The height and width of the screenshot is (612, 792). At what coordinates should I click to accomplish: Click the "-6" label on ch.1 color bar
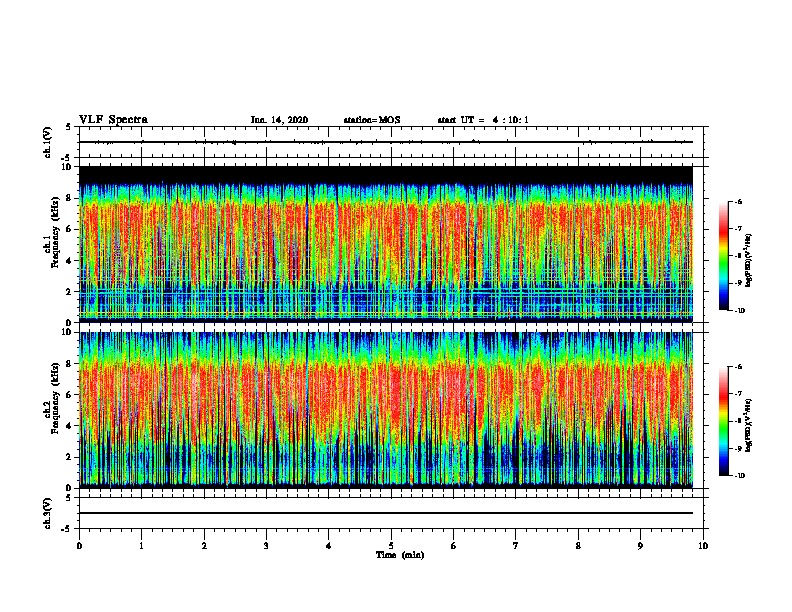coord(738,201)
